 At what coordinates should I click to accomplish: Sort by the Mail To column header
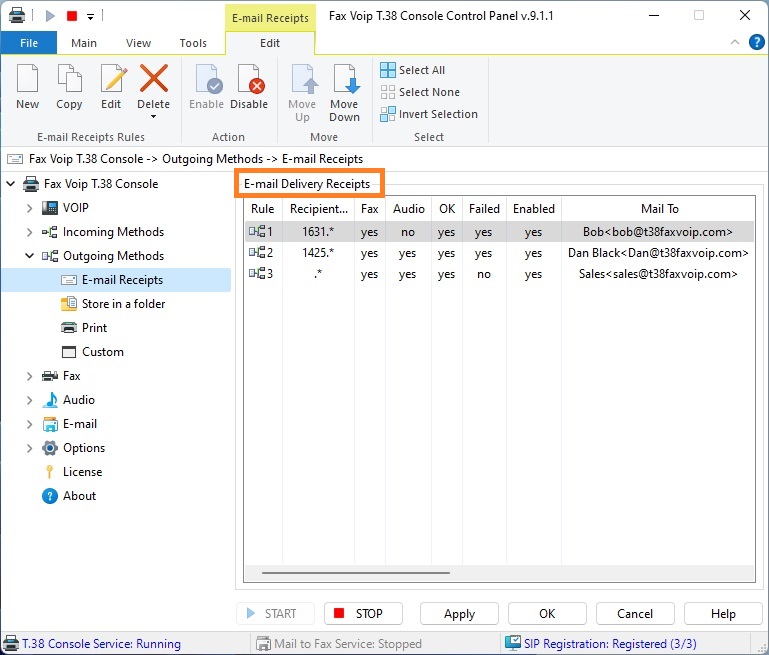point(659,209)
